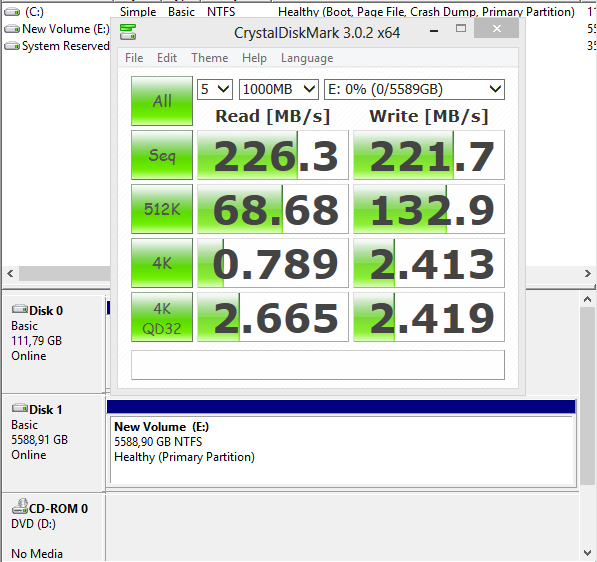Click the 512K write result 132.9

pos(429,209)
